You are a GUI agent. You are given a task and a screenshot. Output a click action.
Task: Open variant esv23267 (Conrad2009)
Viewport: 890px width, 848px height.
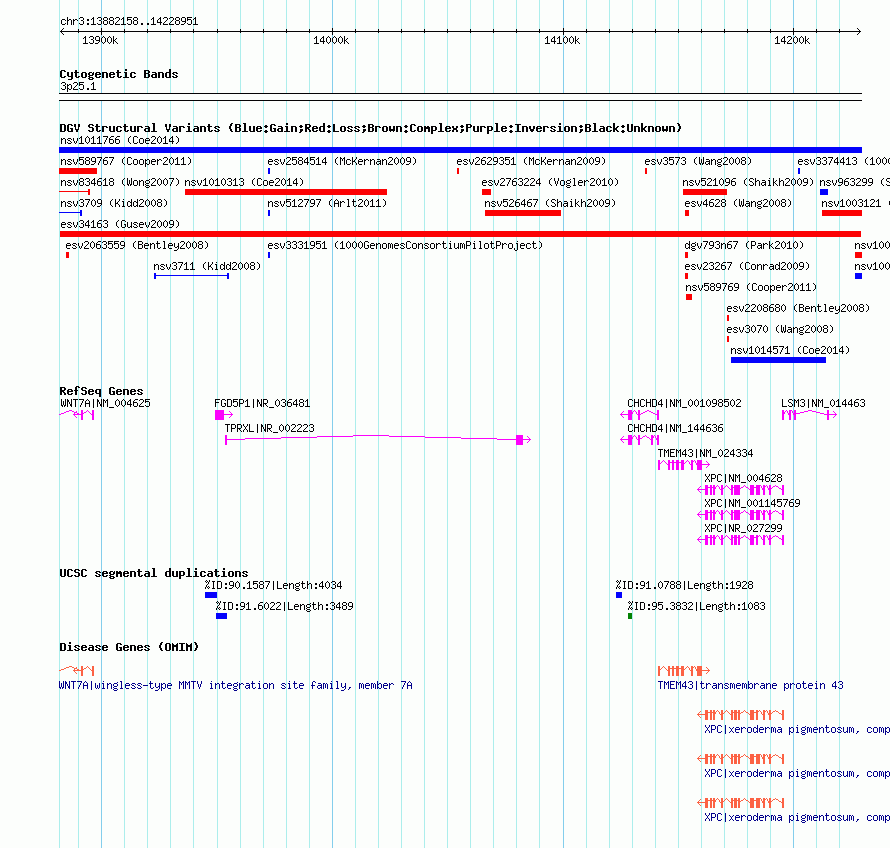pos(747,266)
